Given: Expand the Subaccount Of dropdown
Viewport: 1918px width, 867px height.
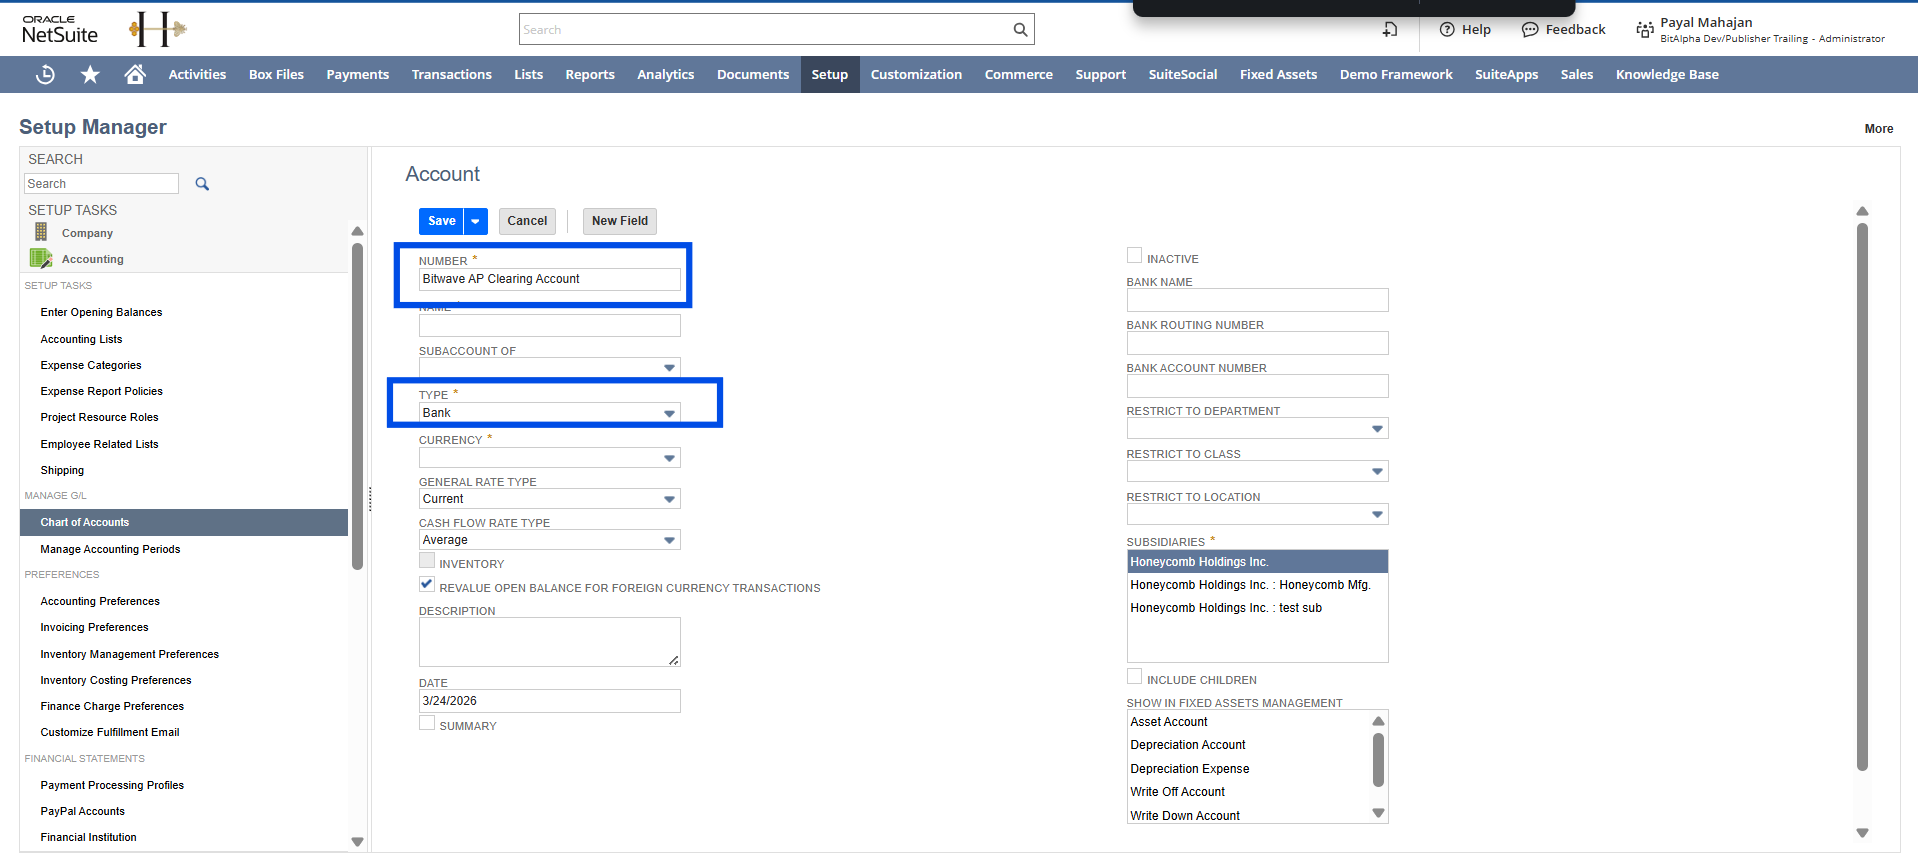Looking at the screenshot, I should click(669, 368).
